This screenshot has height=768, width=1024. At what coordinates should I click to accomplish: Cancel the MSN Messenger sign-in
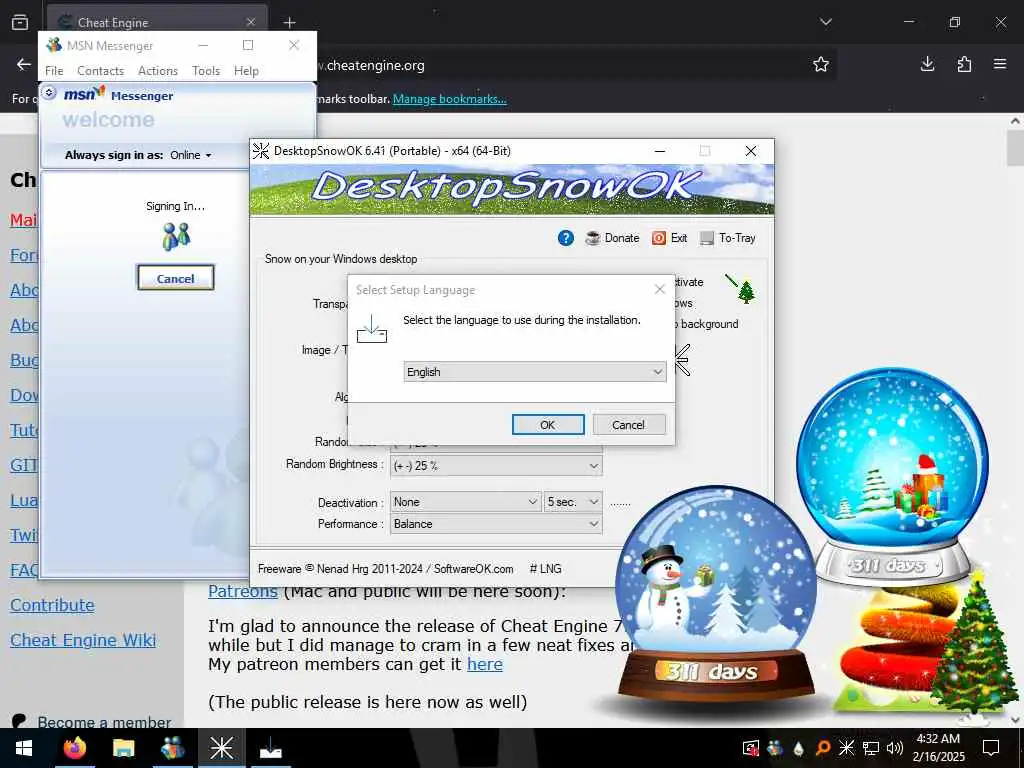coord(175,278)
